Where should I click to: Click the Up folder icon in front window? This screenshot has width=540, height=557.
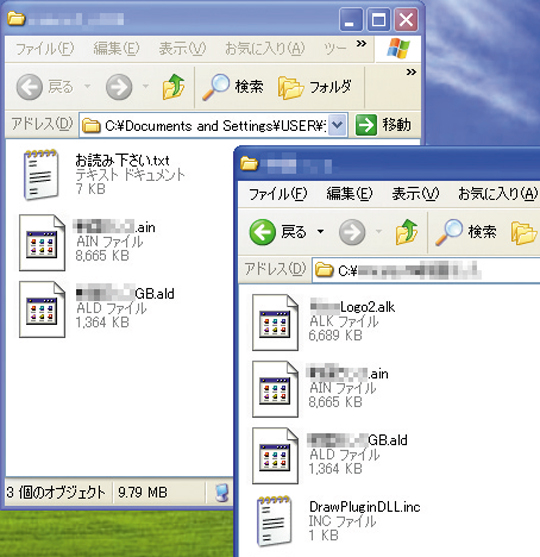[x=406, y=232]
